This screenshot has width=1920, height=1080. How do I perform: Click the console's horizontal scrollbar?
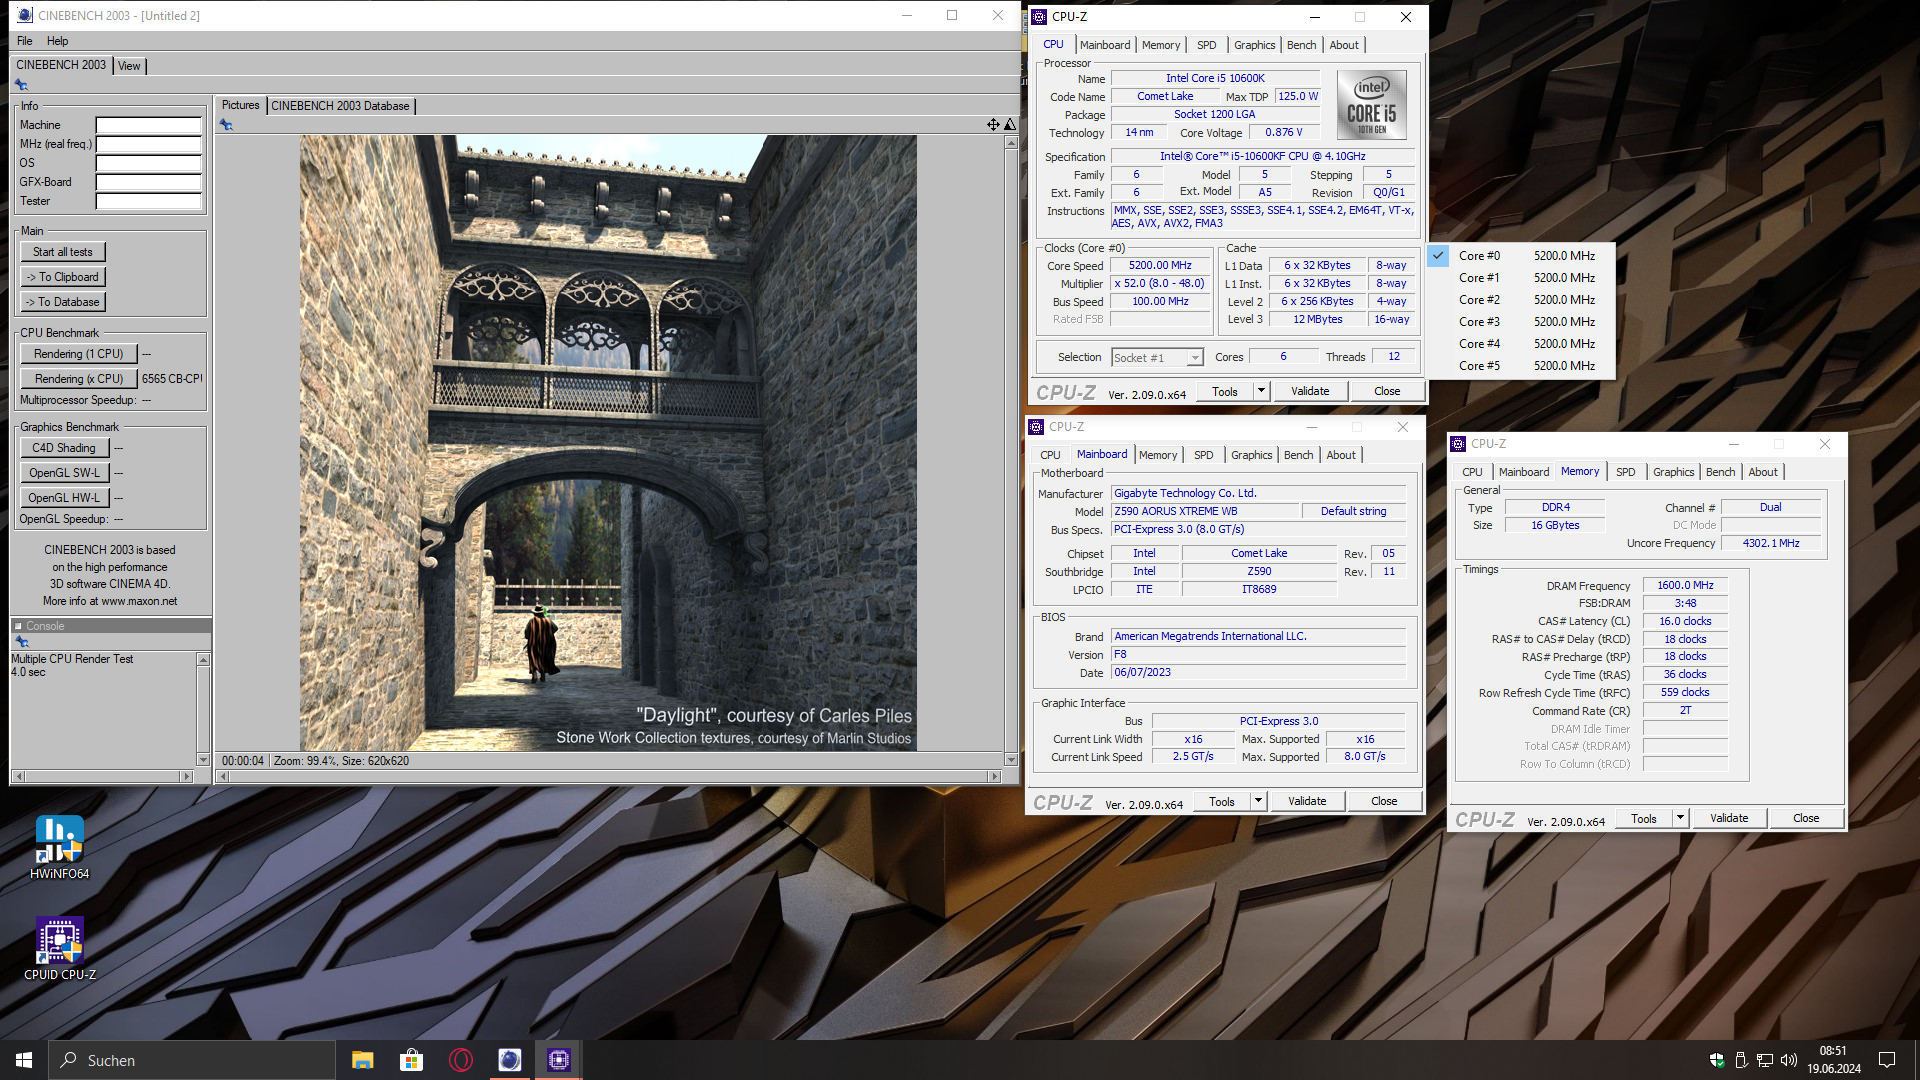tap(103, 776)
